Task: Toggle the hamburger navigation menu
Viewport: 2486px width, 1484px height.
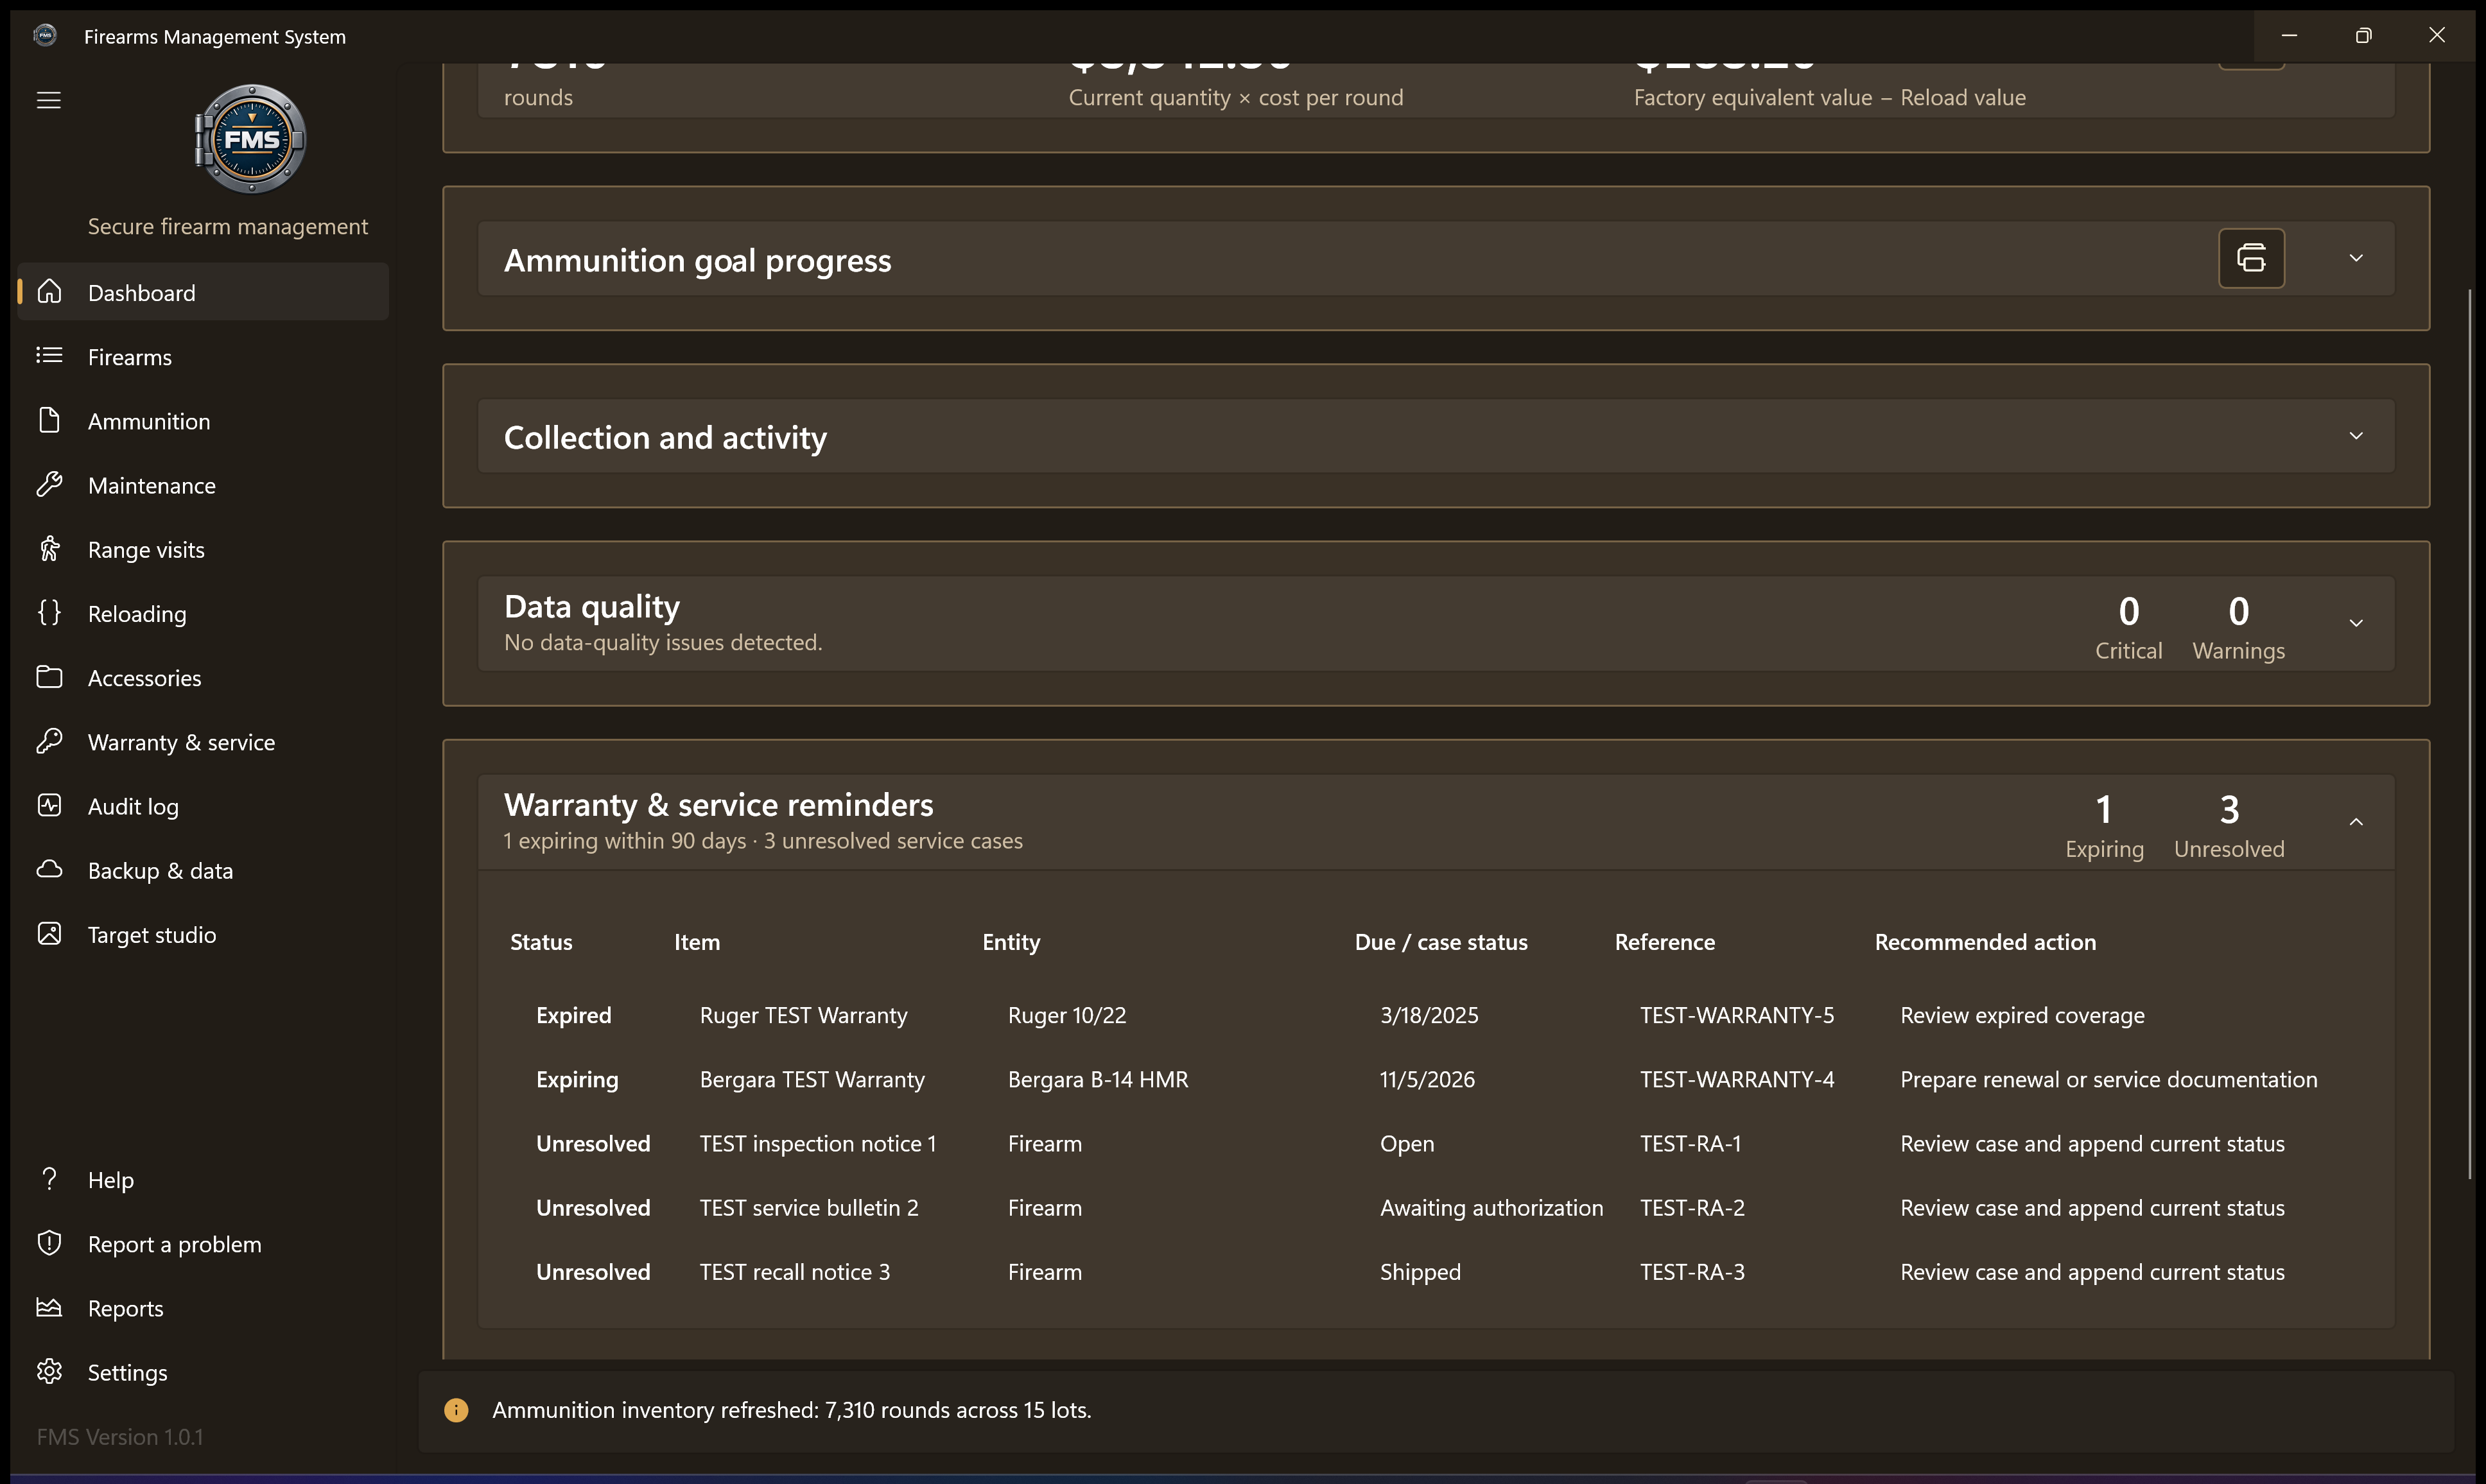Action: (x=48, y=100)
